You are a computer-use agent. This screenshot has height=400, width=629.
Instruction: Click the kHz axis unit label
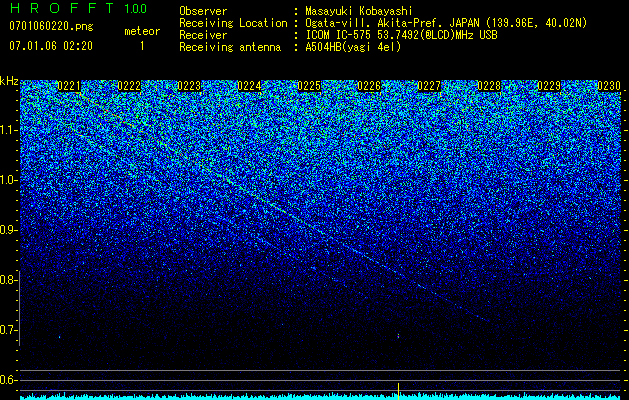[9, 81]
